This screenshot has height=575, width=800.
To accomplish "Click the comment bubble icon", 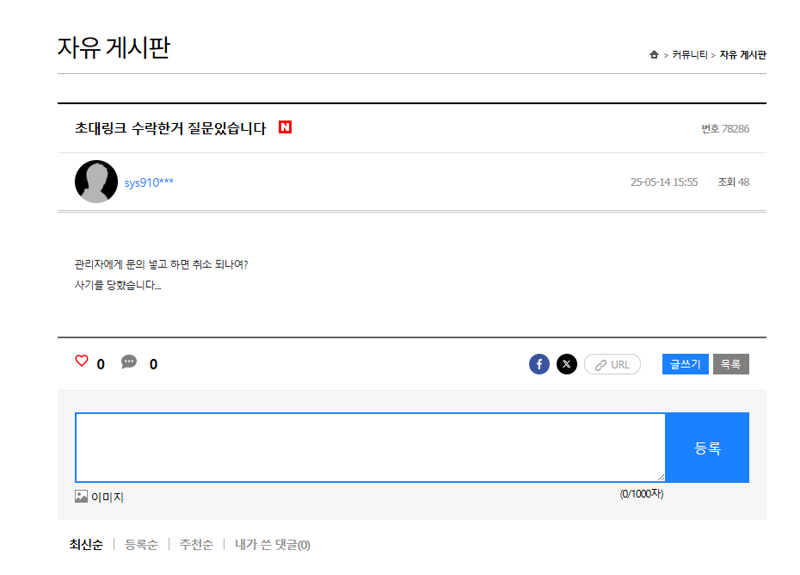I will pos(129,362).
